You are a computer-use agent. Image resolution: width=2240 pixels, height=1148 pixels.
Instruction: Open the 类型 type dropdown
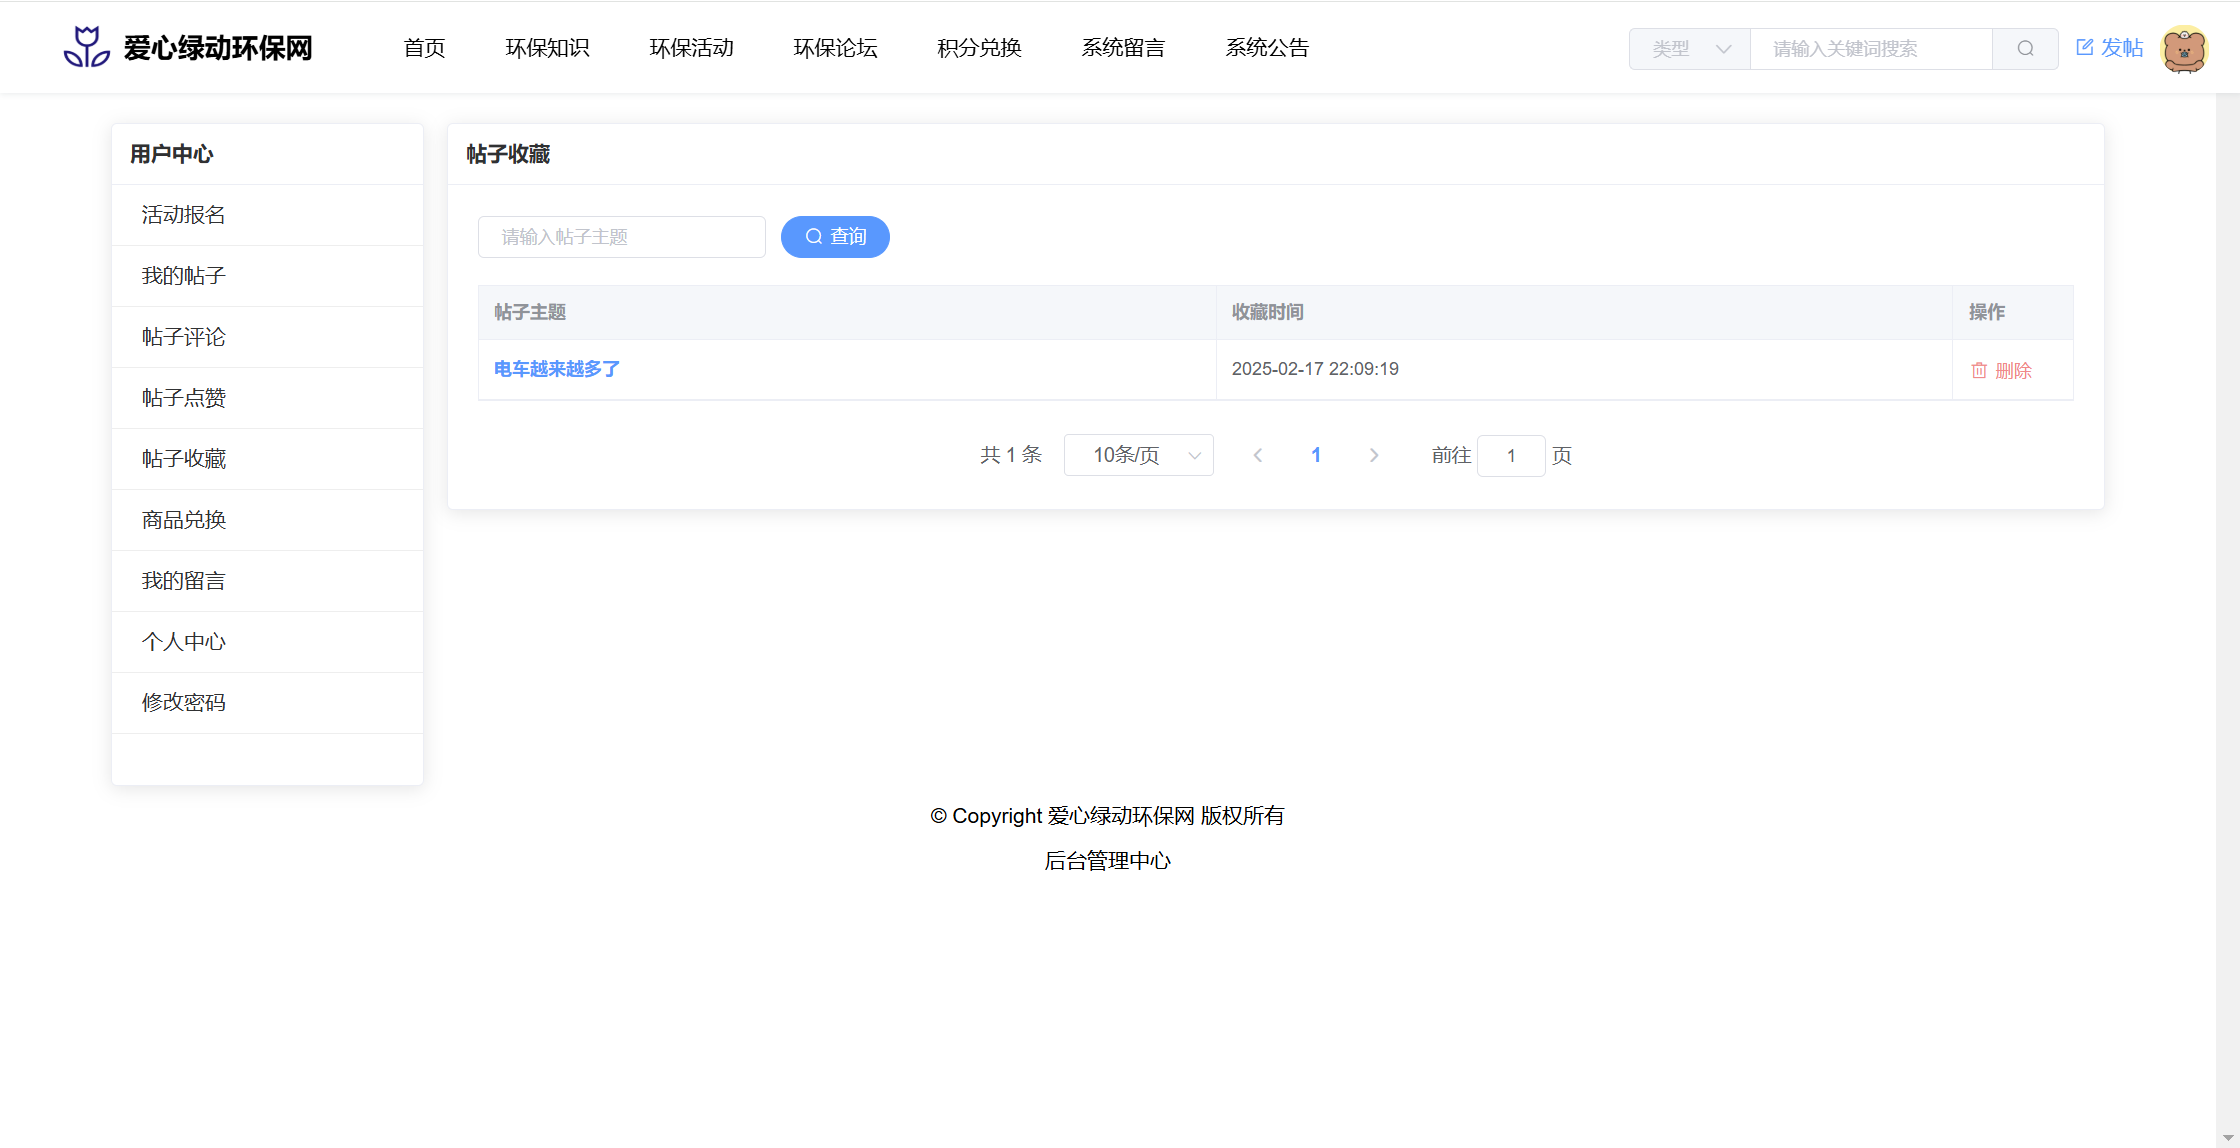[1690, 48]
